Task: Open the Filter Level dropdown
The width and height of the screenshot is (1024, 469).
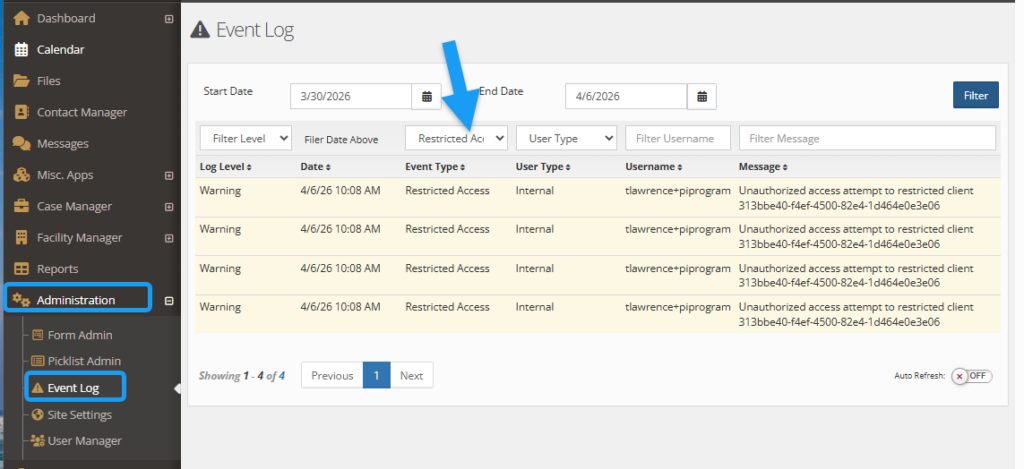Action: 245,138
